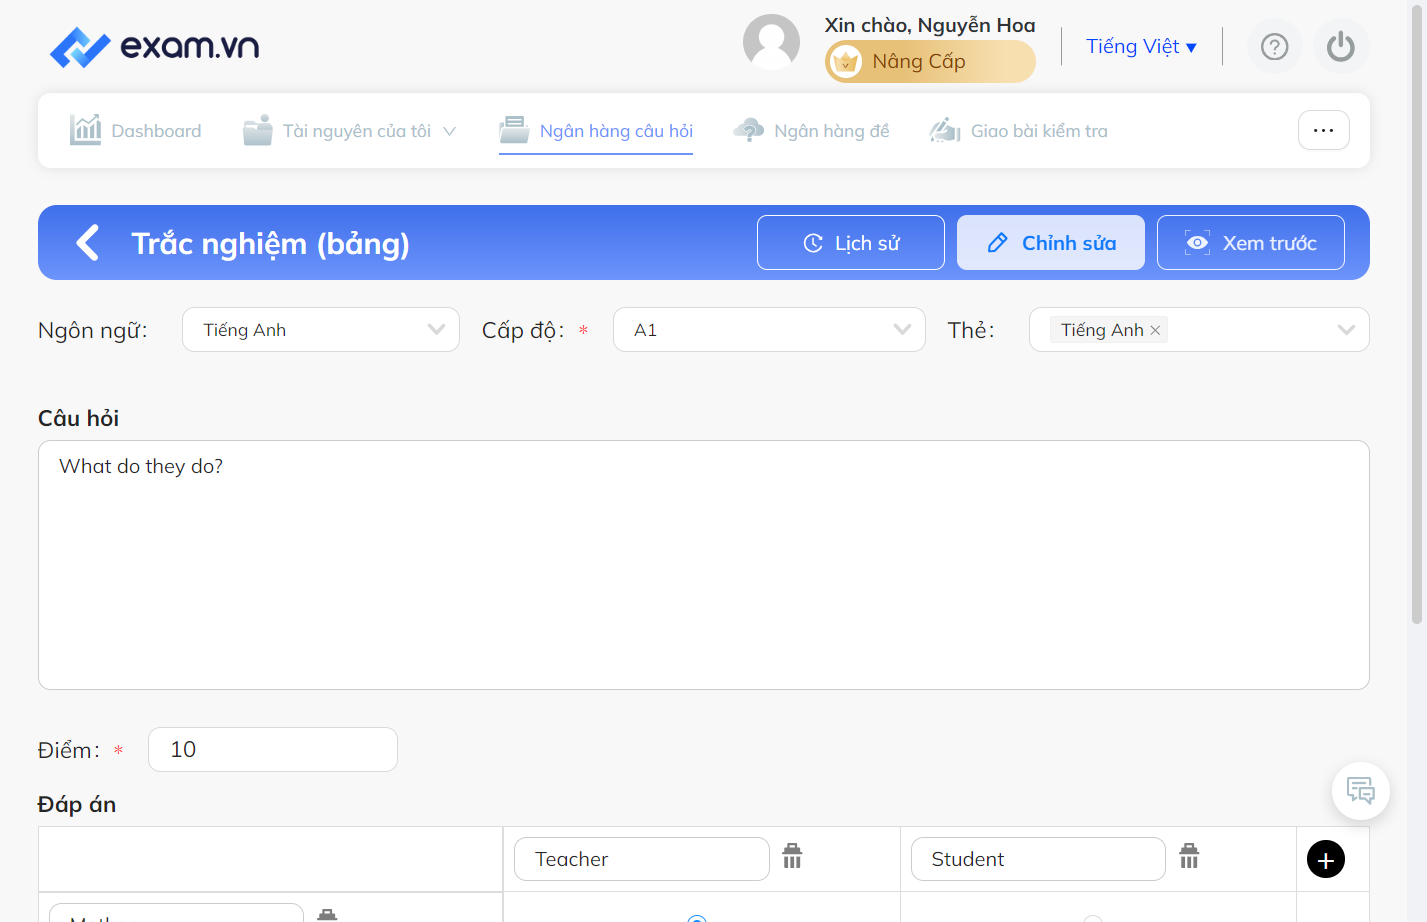Open Lịch sử history
Image resolution: width=1427 pixels, height=922 pixels.
(851, 243)
